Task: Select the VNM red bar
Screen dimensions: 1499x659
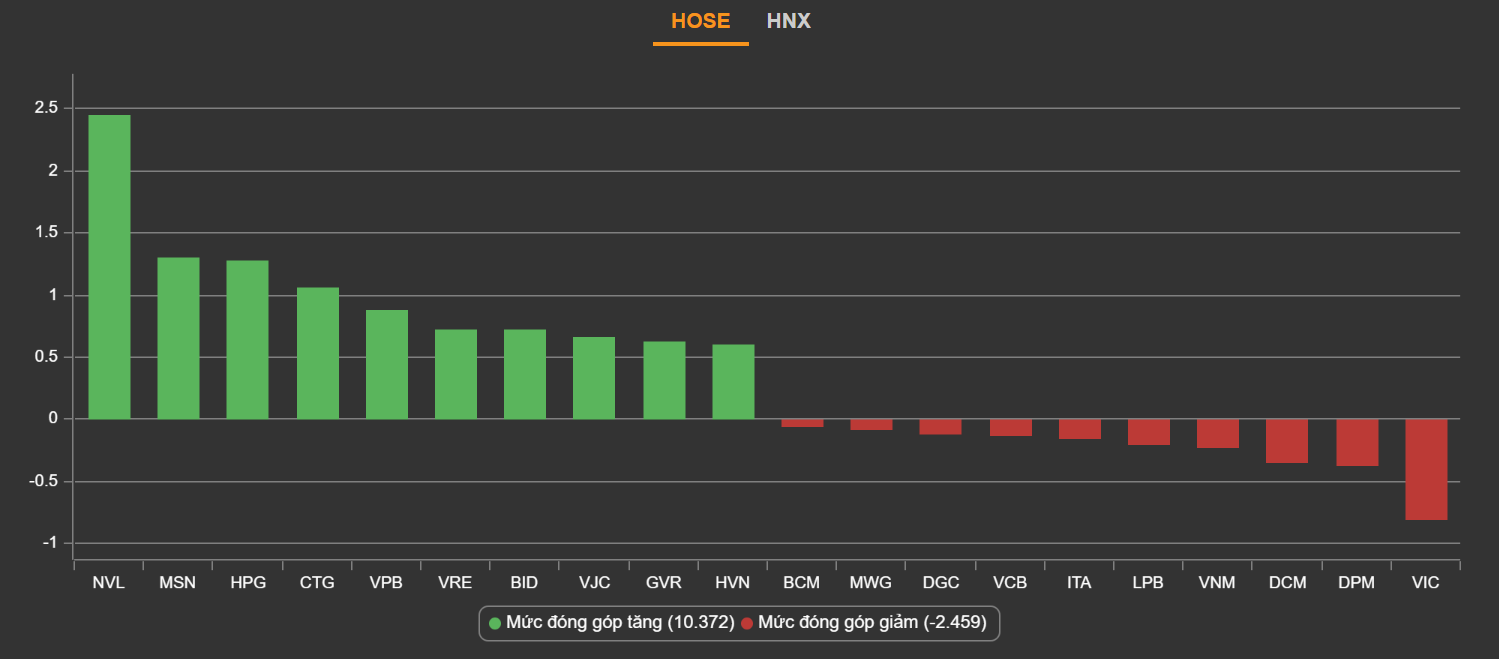Action: (x=1218, y=433)
